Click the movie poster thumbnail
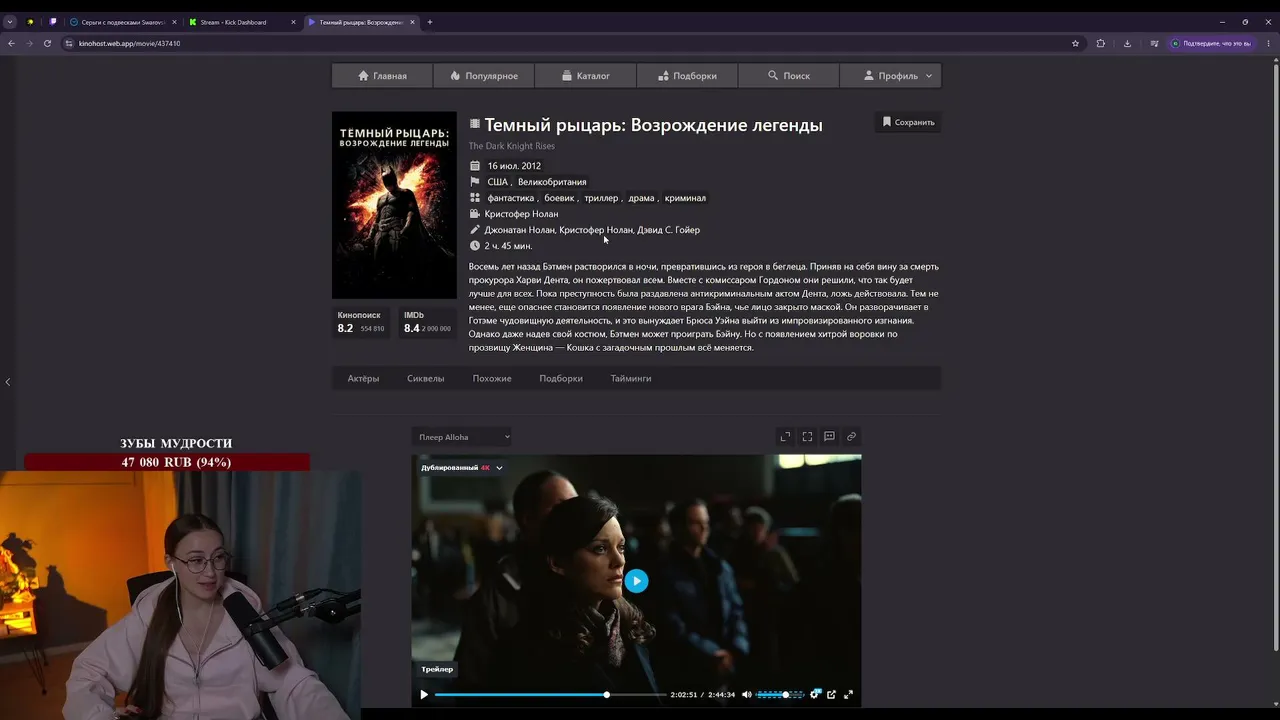 point(394,205)
